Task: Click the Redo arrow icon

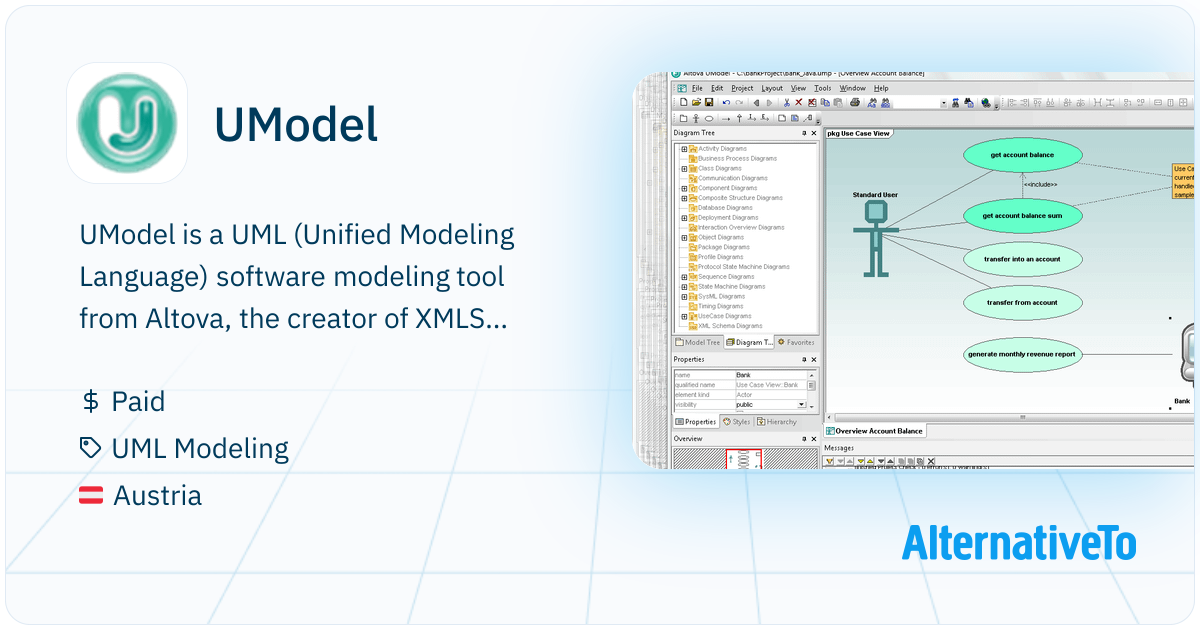Action: click(x=739, y=102)
